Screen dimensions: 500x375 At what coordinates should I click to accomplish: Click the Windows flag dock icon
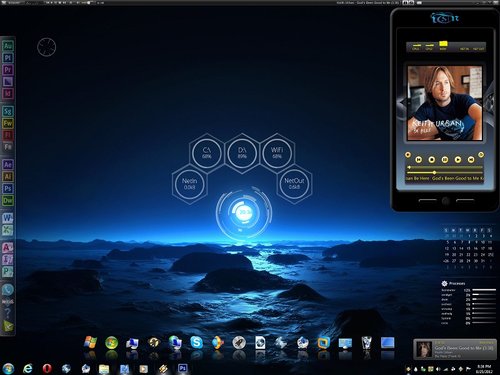tap(90, 342)
